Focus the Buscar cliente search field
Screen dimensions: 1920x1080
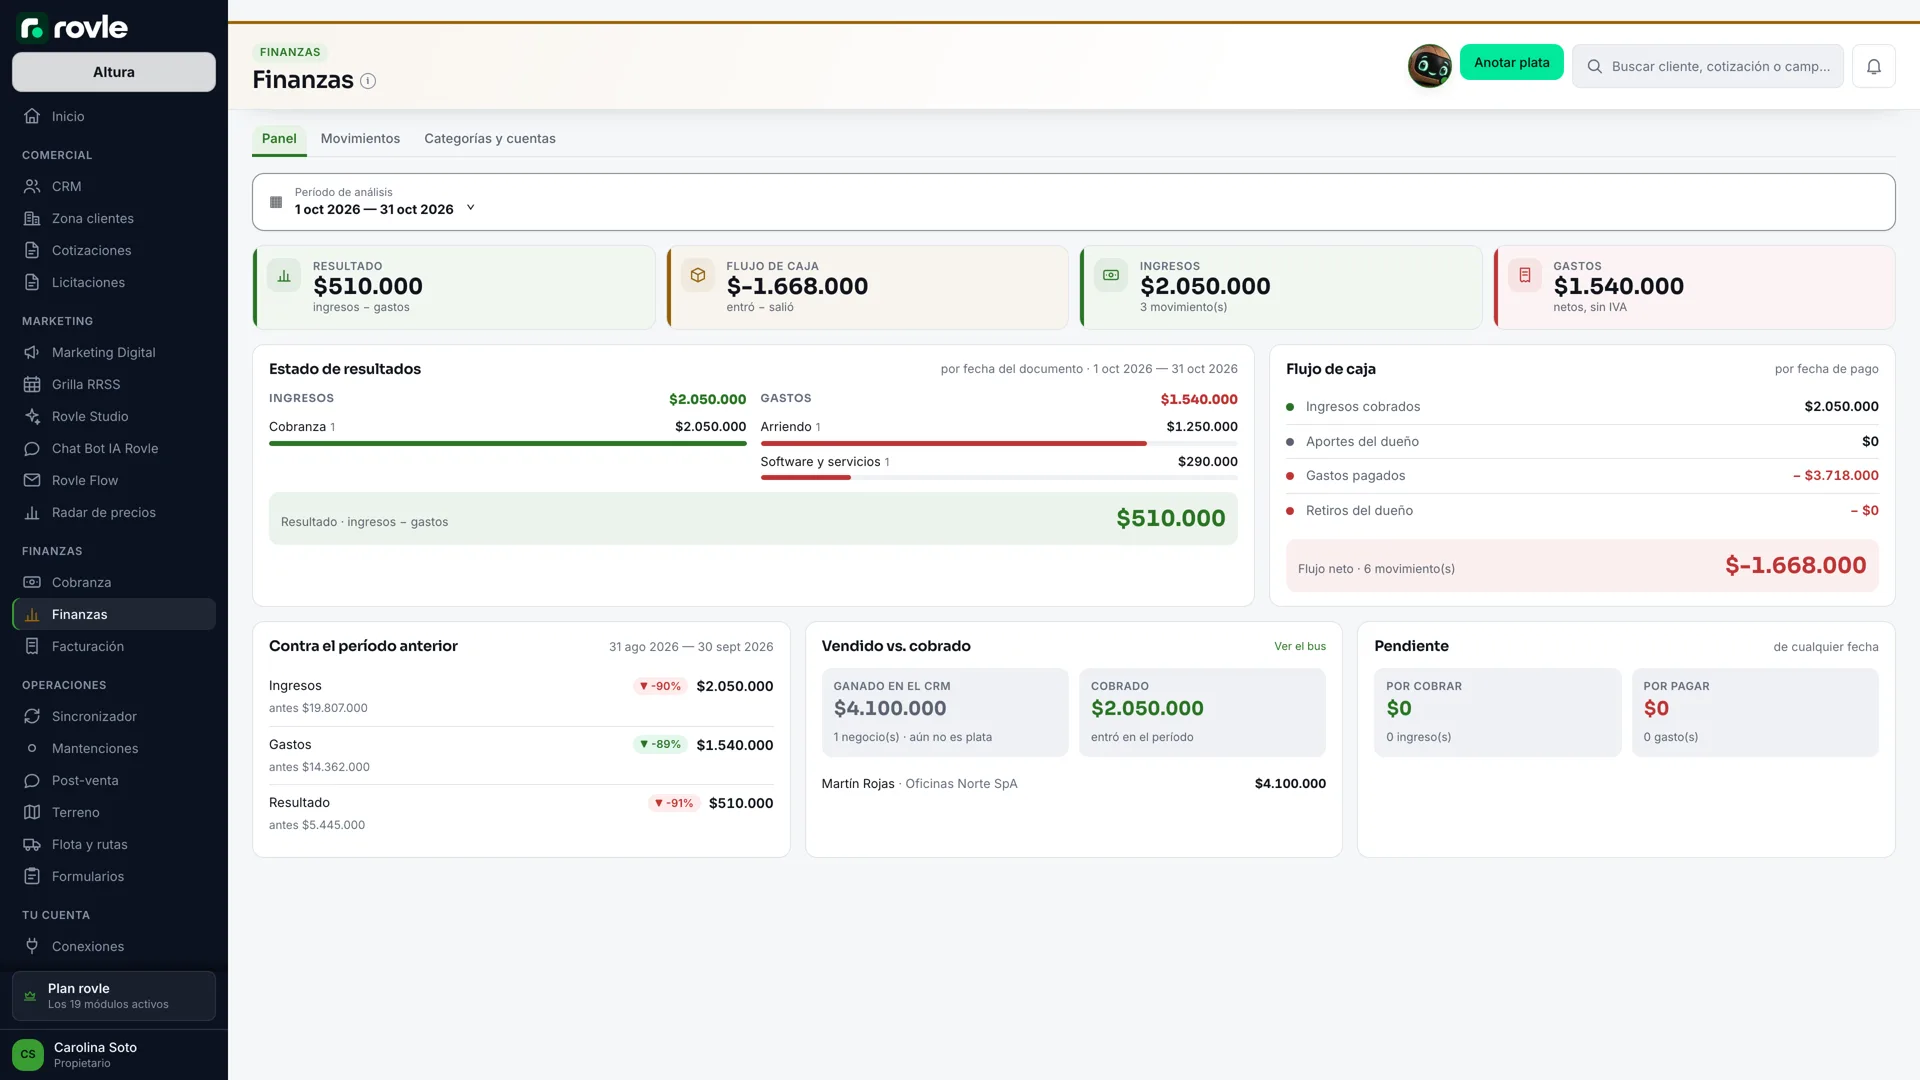[x=1708, y=66]
